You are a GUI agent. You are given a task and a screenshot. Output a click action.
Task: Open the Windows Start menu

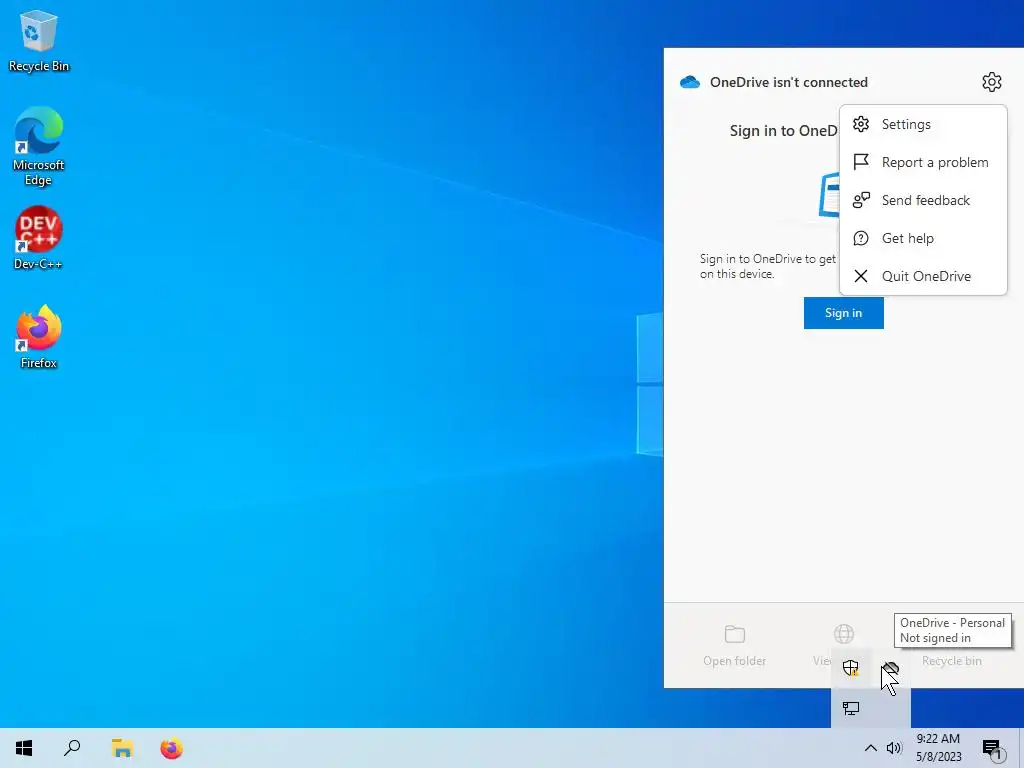click(x=24, y=748)
